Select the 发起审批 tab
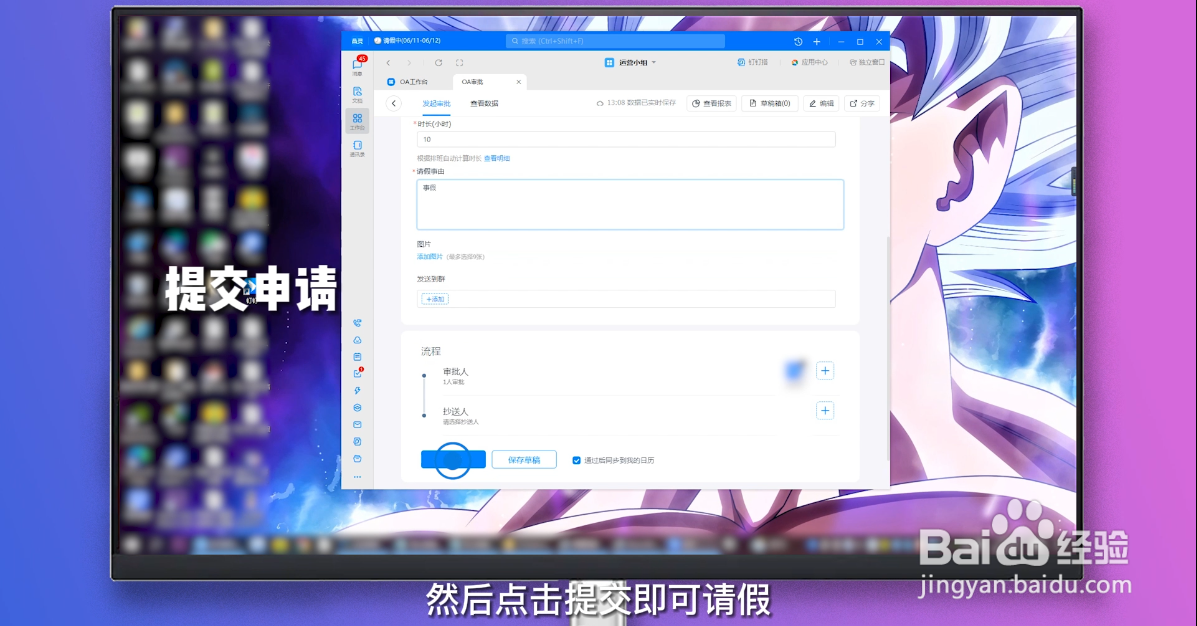1197x626 pixels. (x=437, y=103)
